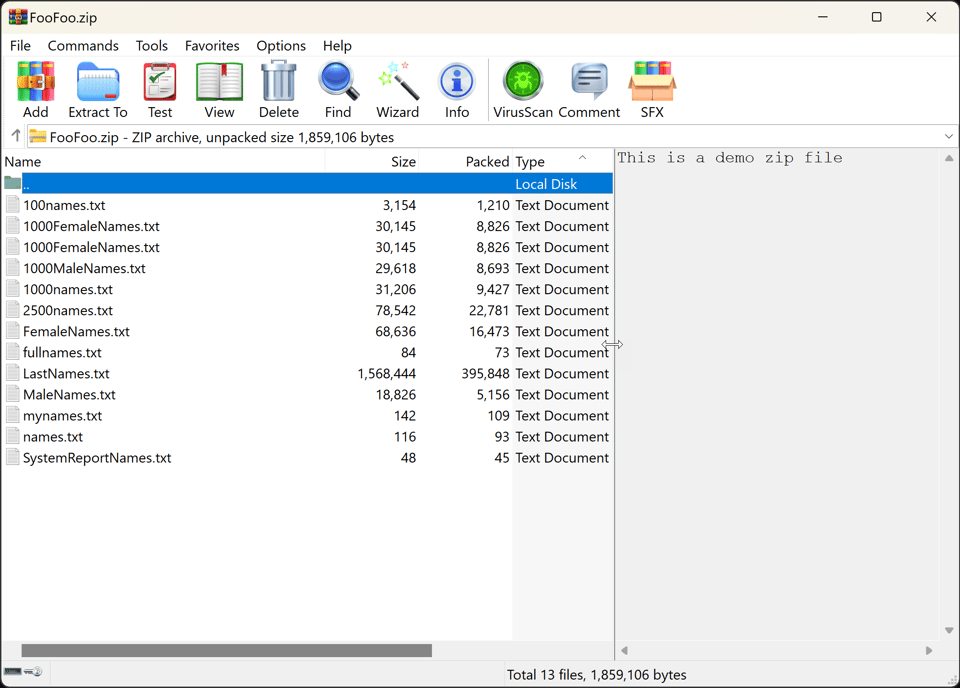Select the 2500names.txt file
The width and height of the screenshot is (960, 688).
[68, 310]
